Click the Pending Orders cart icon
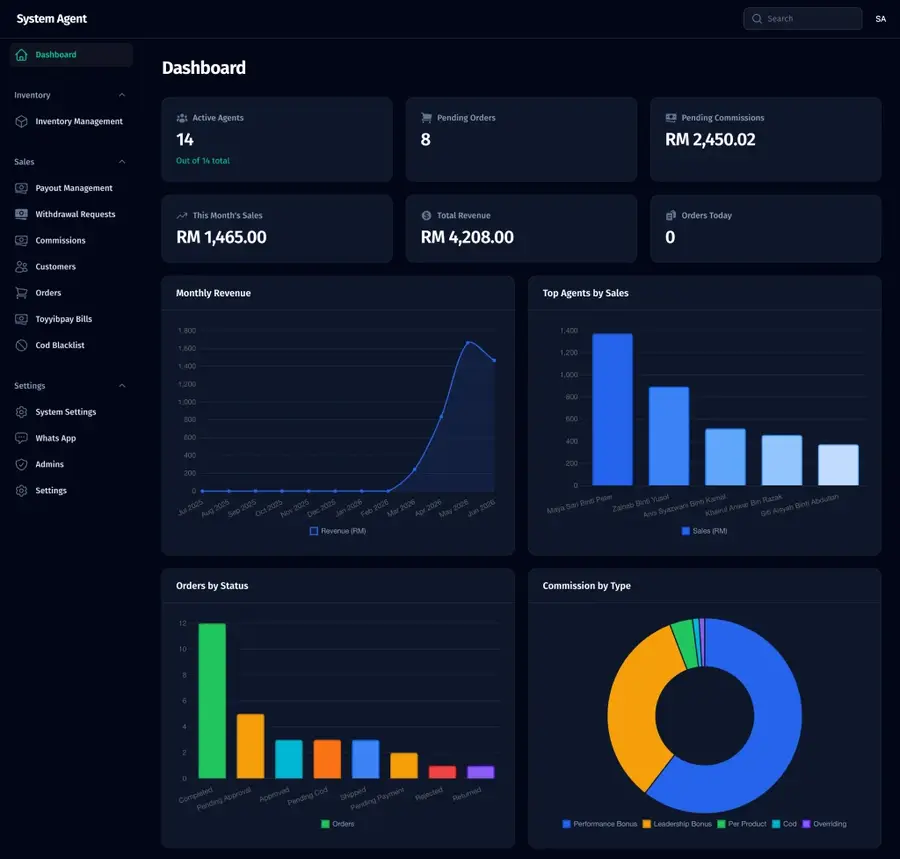The height and width of the screenshot is (859, 900). pos(426,118)
